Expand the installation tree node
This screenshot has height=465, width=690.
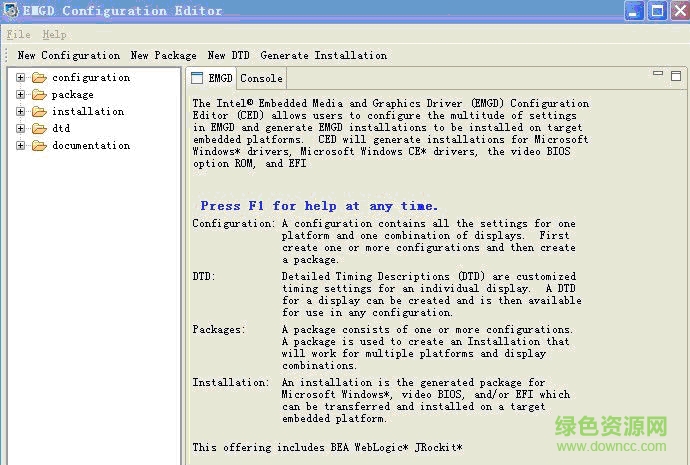click(20, 112)
